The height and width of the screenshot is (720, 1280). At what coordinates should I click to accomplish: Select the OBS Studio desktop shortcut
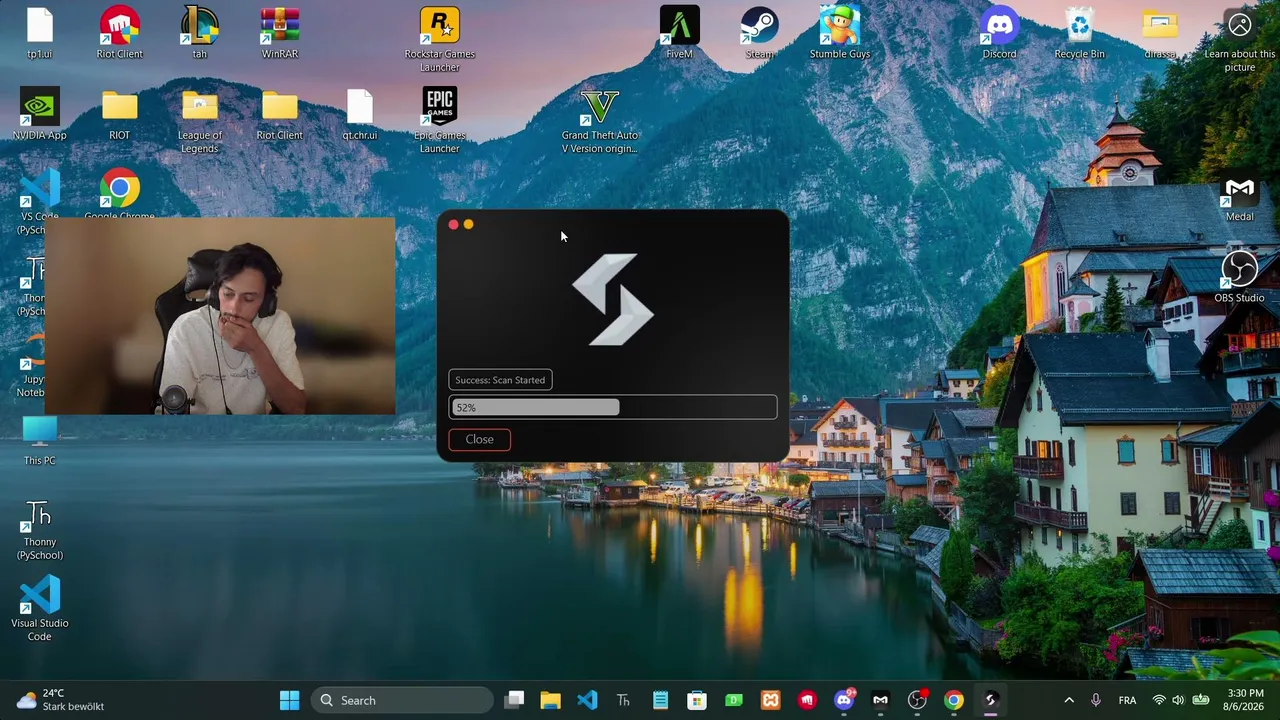pyautogui.click(x=1240, y=277)
